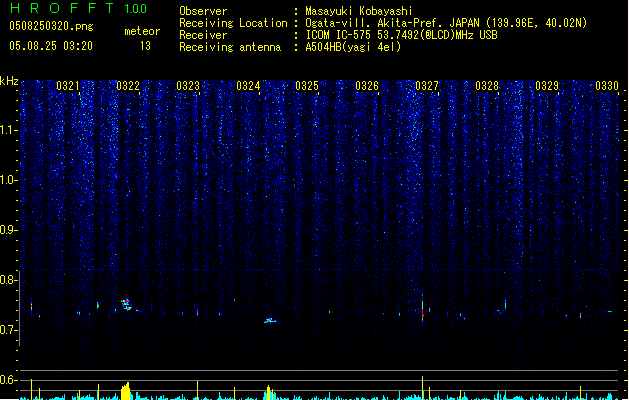Click the 'meteor' label

click(x=142, y=31)
